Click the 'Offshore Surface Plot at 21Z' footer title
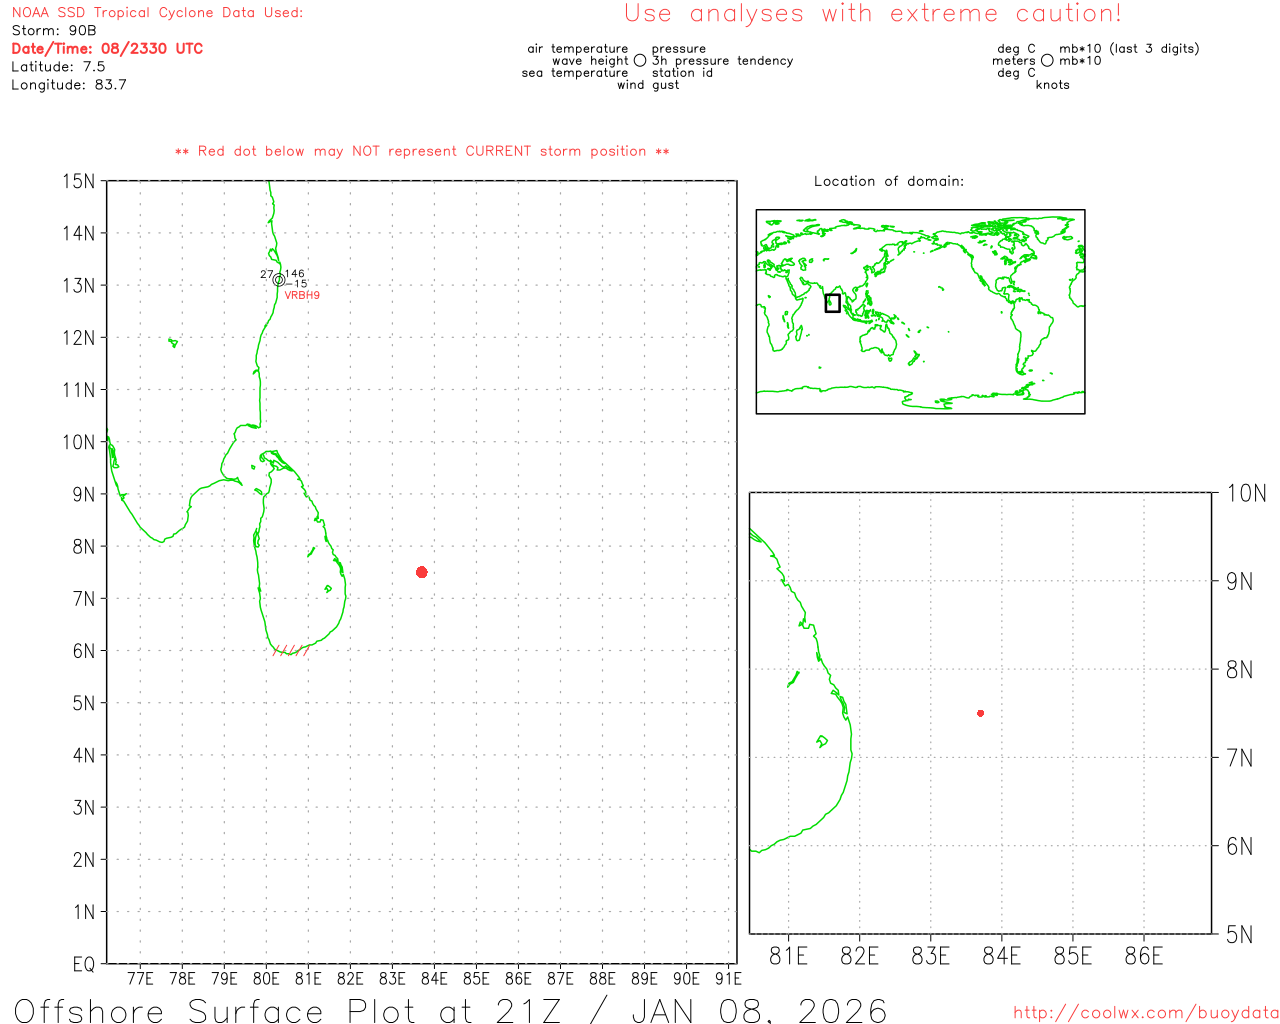 click(x=450, y=1010)
